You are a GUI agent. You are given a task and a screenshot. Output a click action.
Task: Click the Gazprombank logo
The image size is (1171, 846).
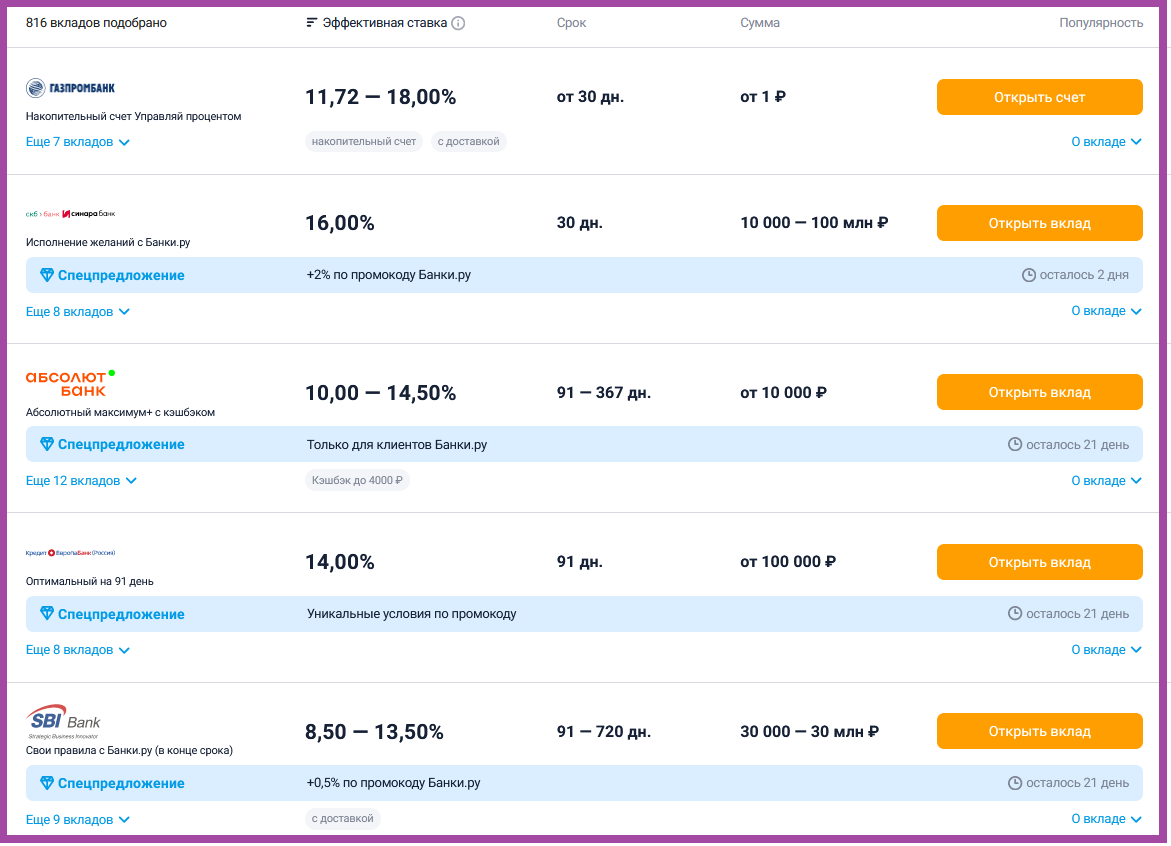coord(70,88)
